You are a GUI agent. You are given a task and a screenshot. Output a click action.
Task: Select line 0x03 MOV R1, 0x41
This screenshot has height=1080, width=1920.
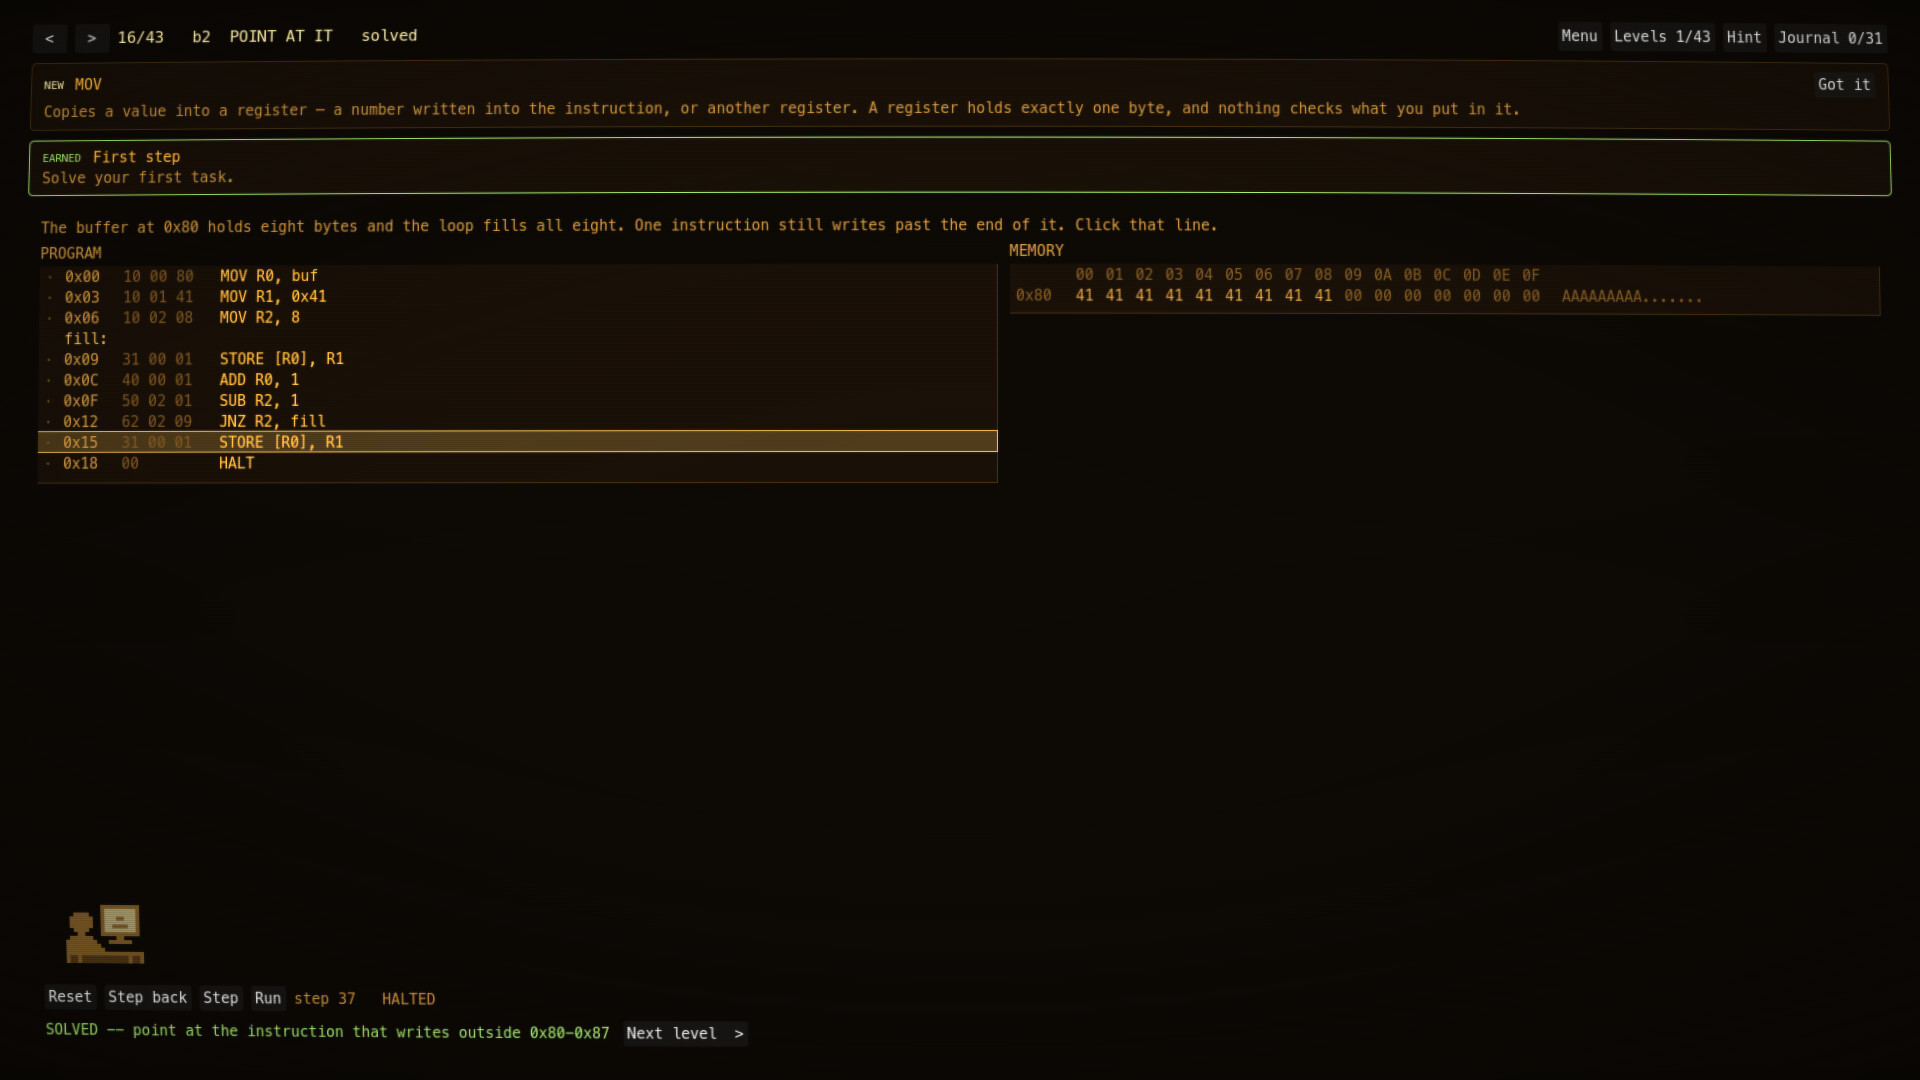coord(517,297)
